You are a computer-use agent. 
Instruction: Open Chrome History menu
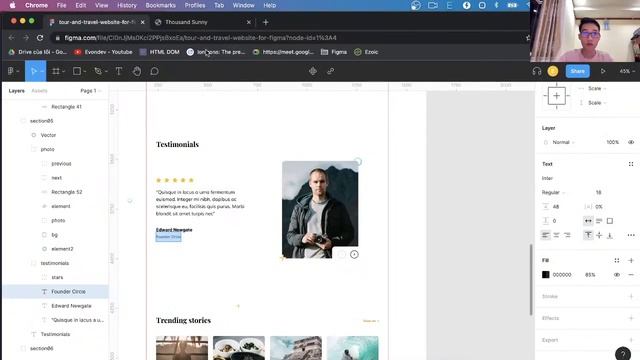point(127,5)
